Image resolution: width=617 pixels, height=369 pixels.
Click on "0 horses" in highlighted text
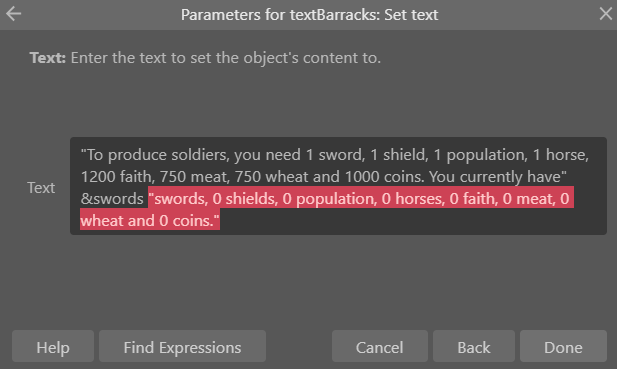[x=412, y=199]
